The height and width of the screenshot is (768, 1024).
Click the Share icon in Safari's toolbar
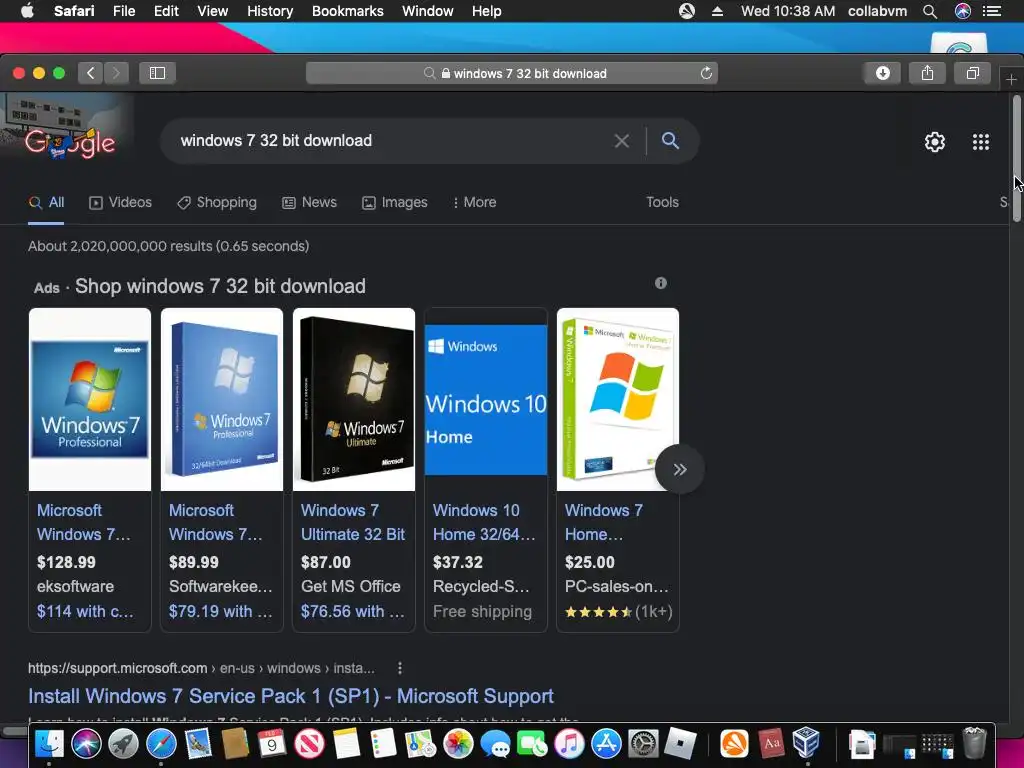[927, 73]
